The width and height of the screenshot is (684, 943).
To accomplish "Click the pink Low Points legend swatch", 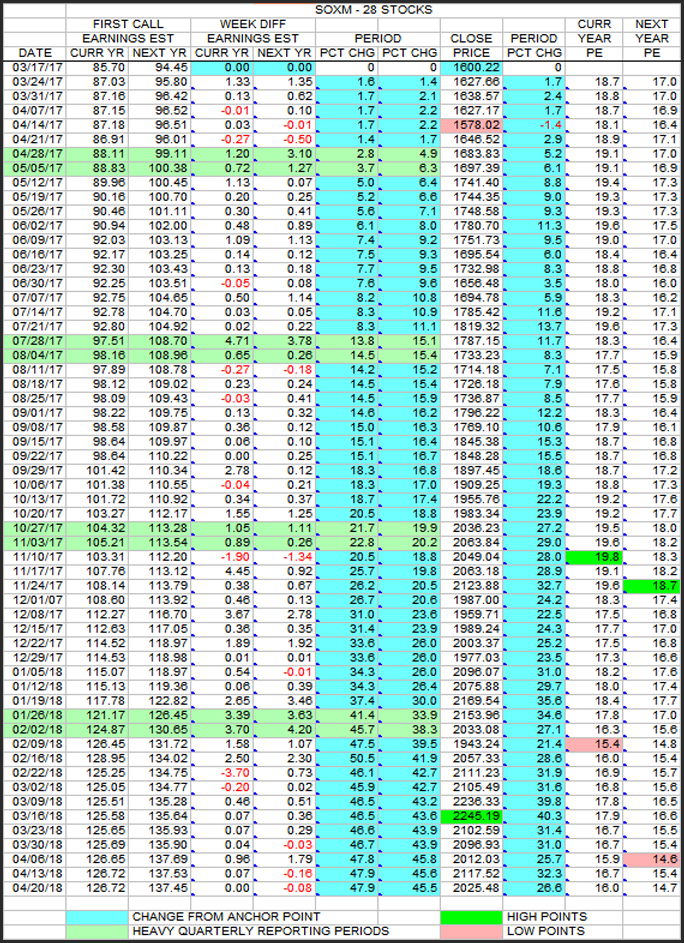I will [470, 931].
